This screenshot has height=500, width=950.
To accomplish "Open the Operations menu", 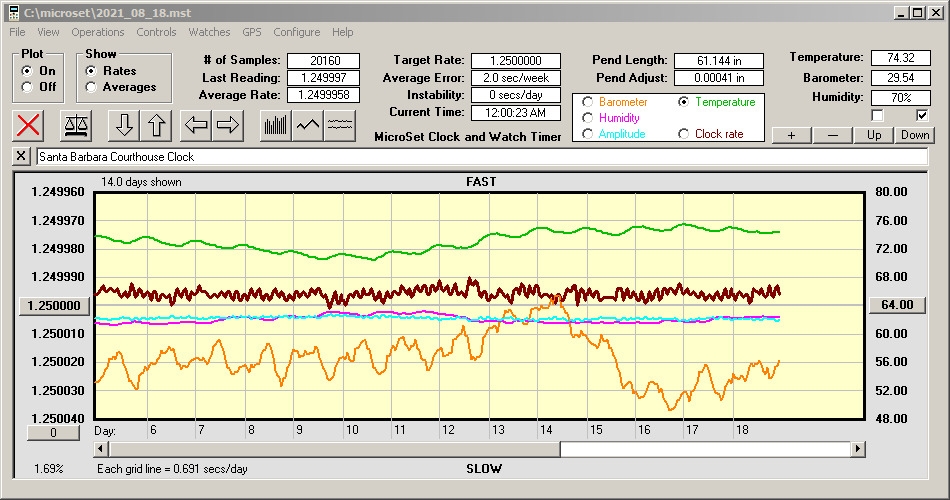I will 98,32.
